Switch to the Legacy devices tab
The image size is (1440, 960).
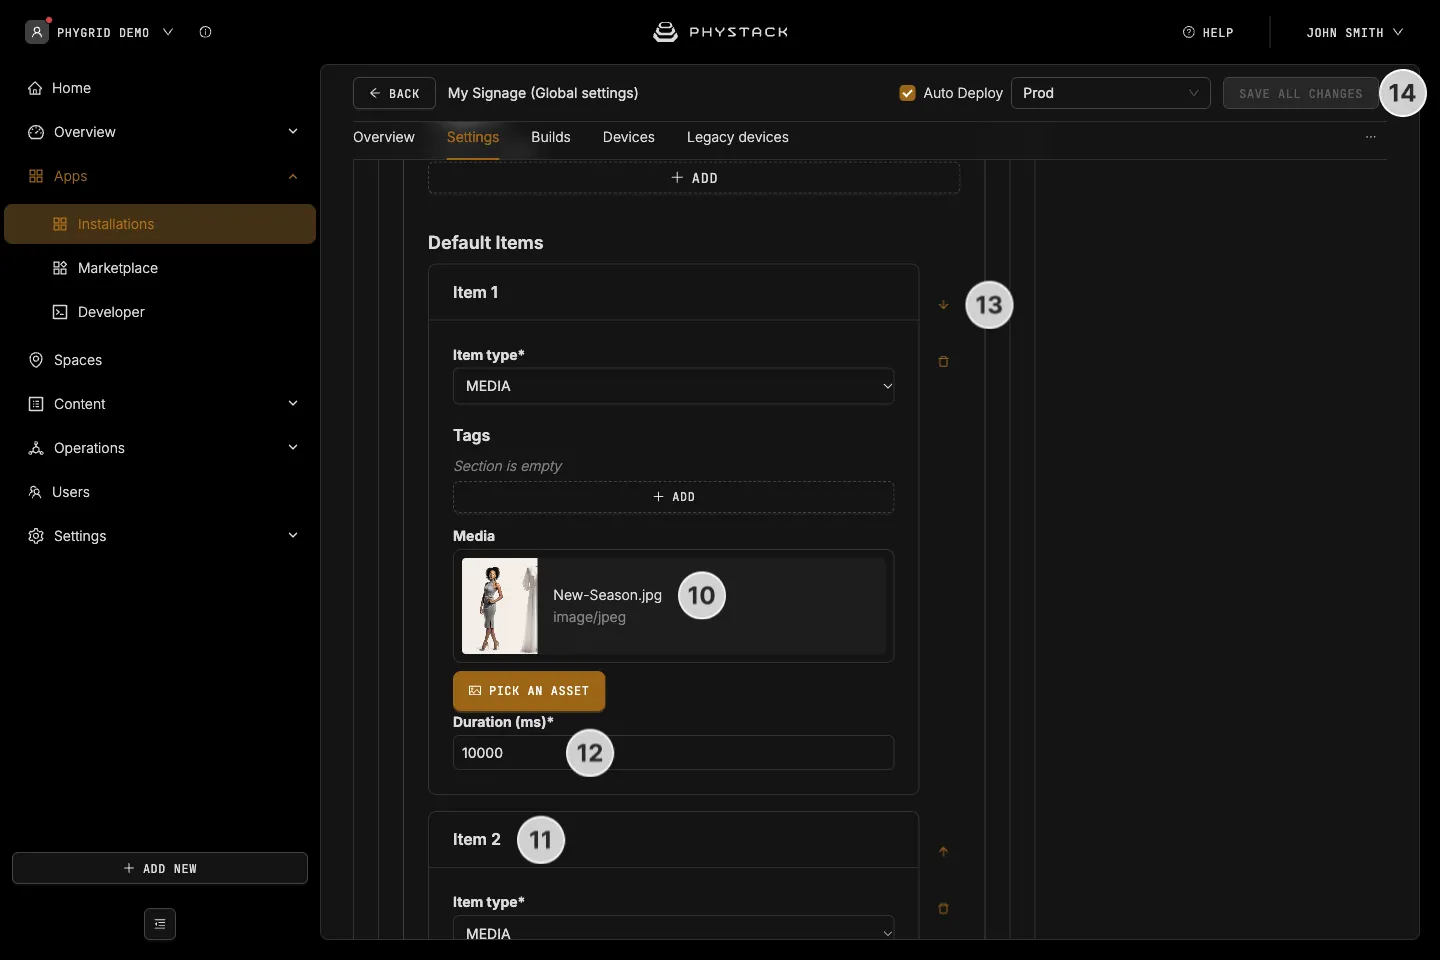[738, 137]
